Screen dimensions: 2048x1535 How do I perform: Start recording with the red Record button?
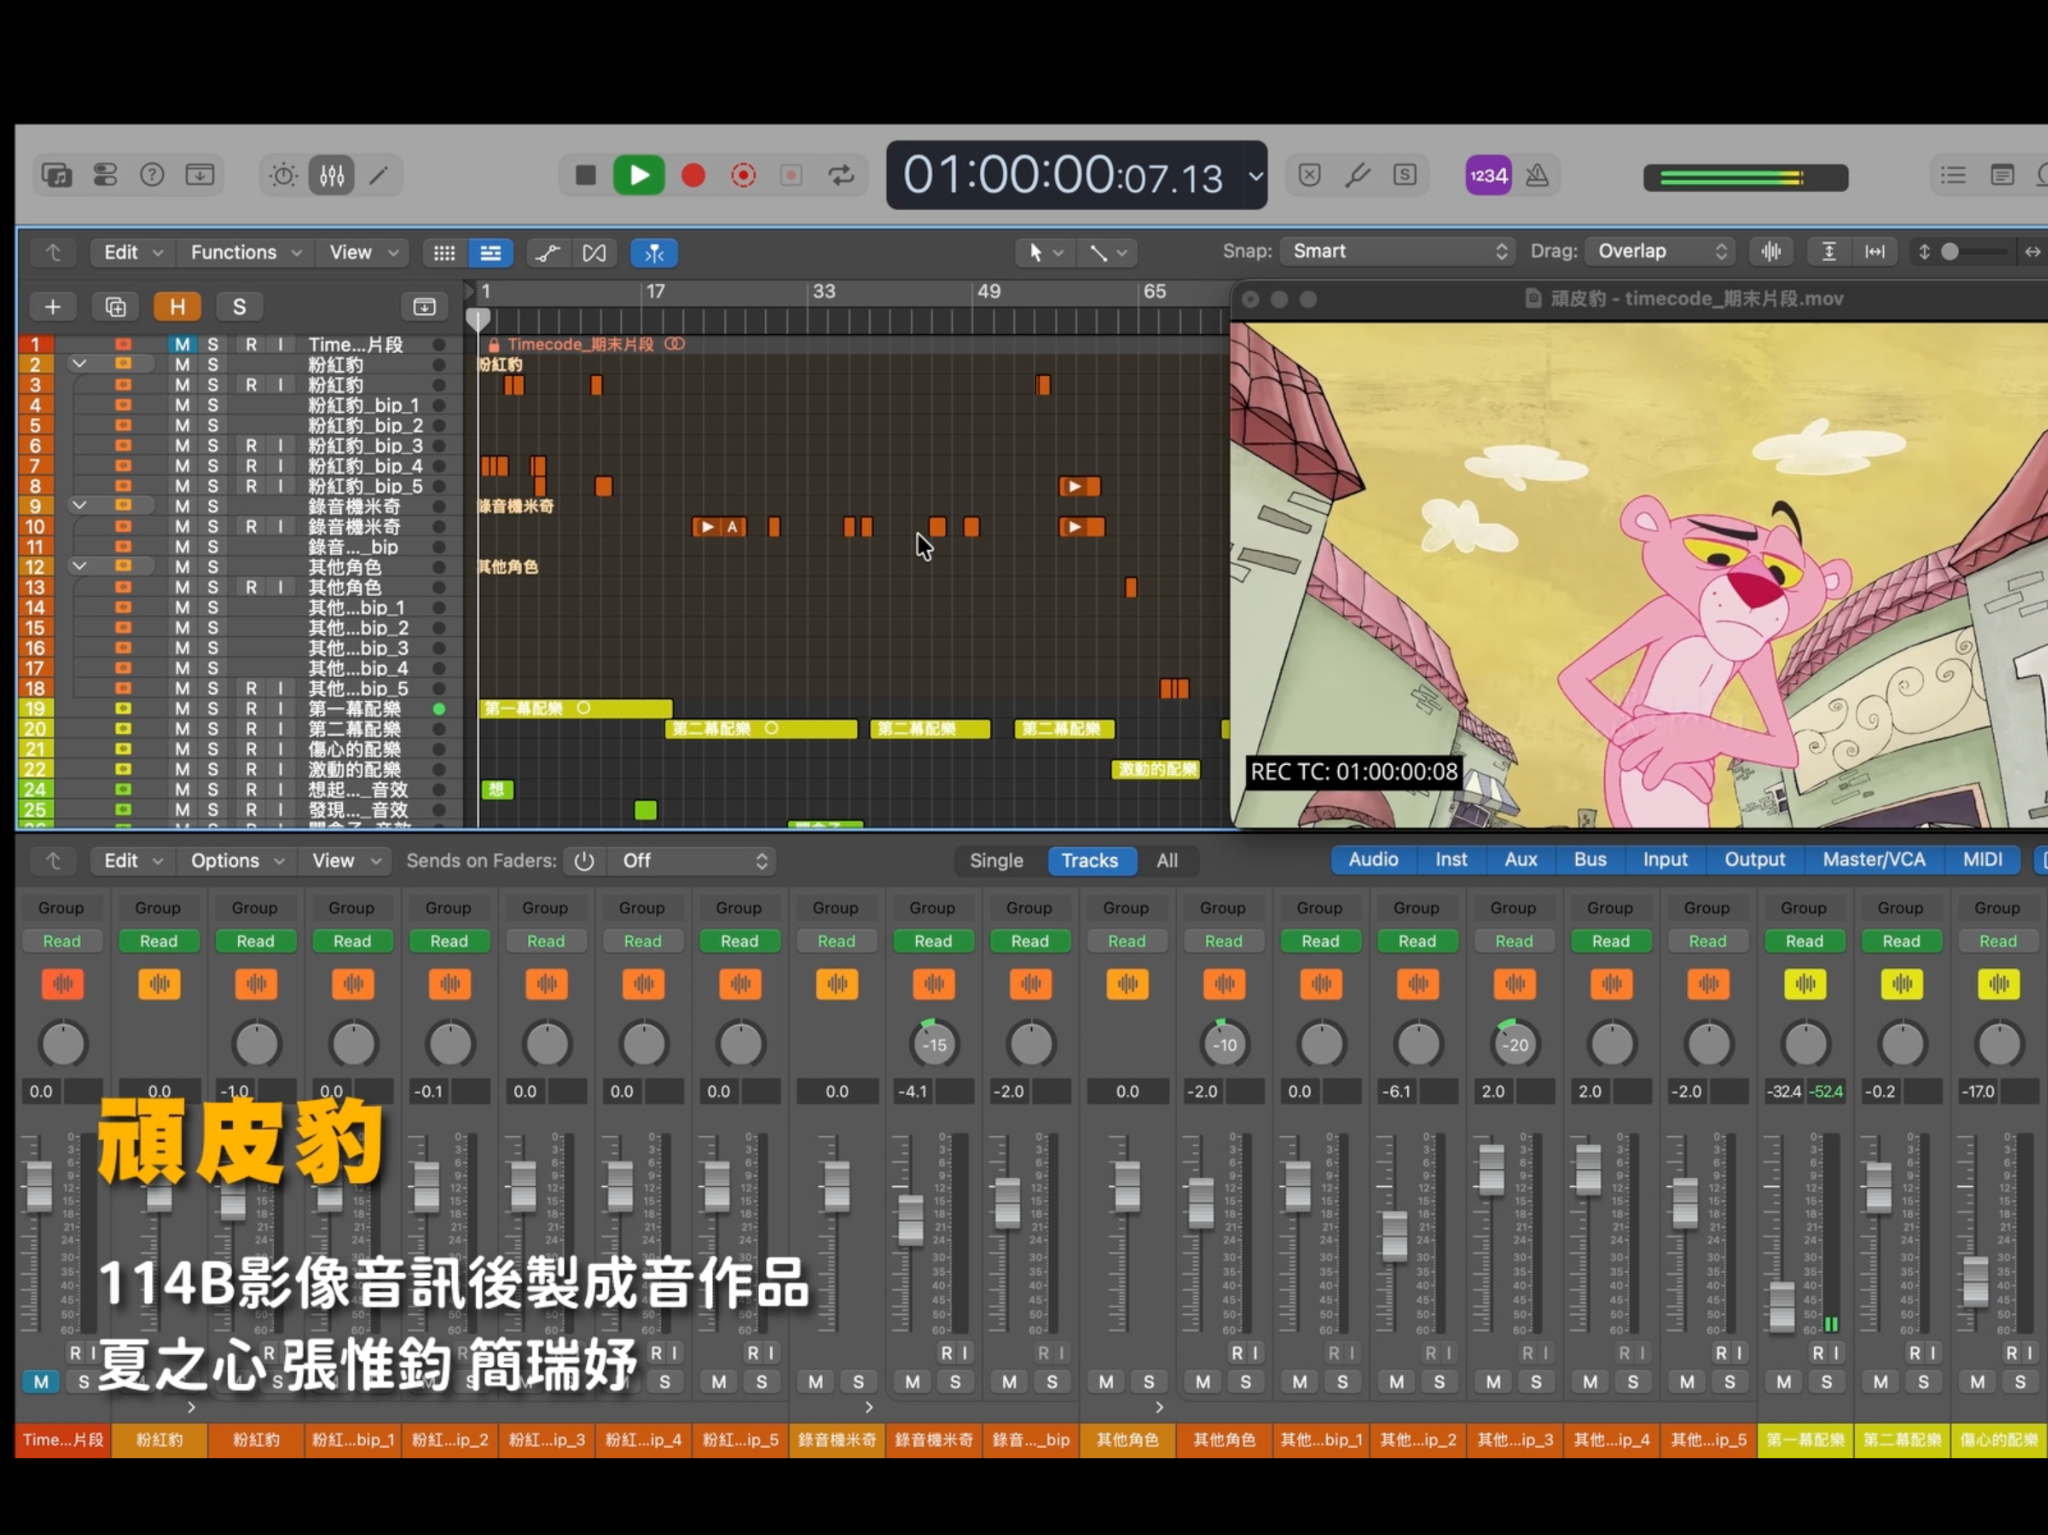point(693,176)
